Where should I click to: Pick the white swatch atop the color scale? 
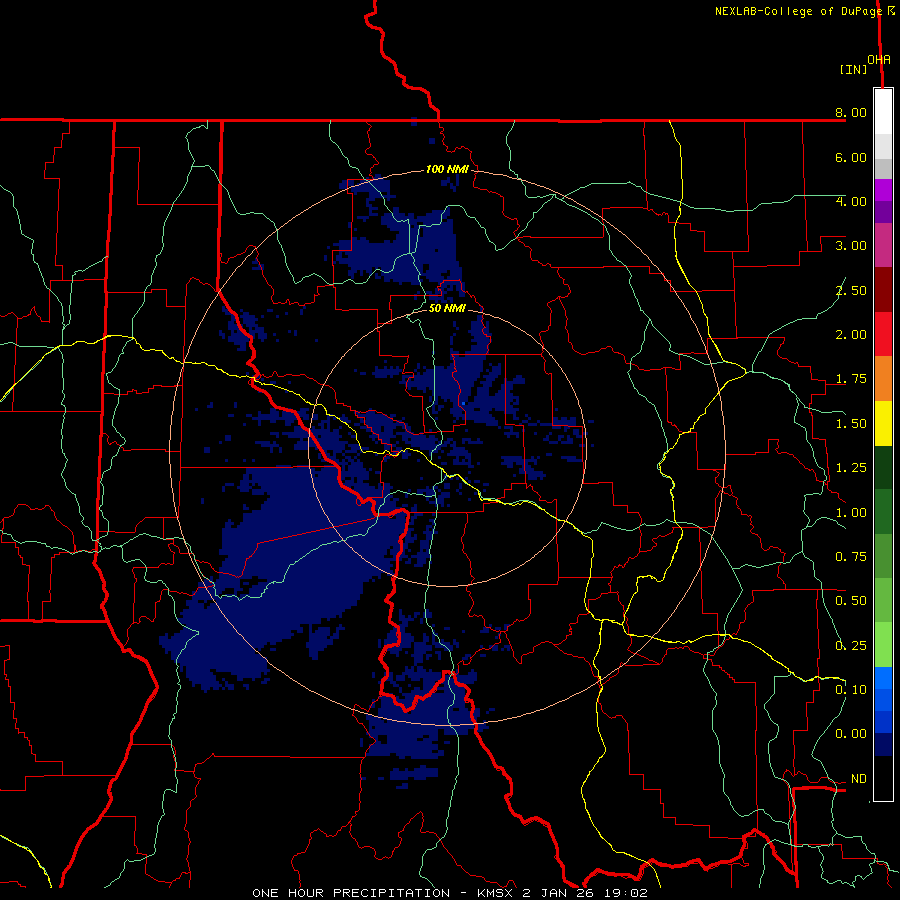pyautogui.click(x=883, y=112)
